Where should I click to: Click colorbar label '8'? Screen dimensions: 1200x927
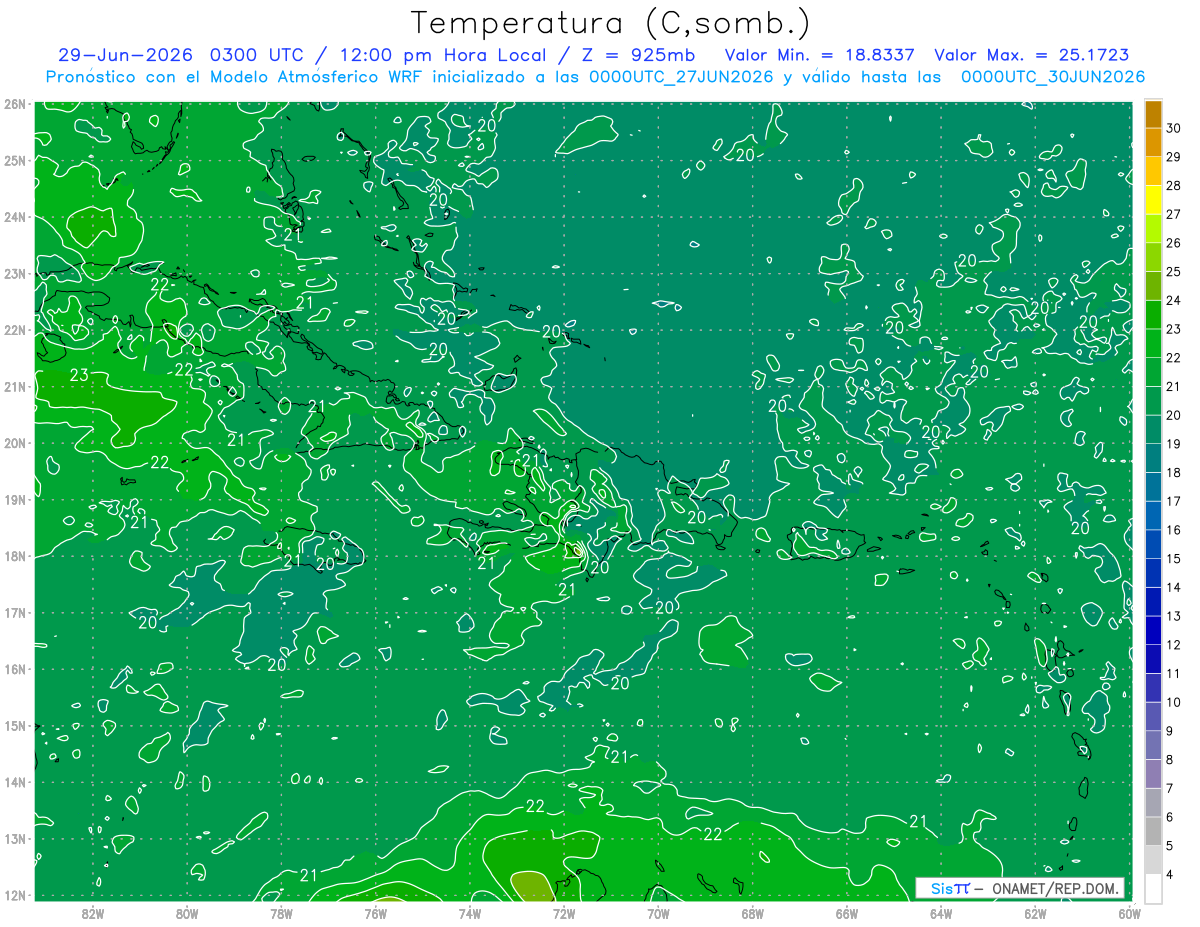pos(1171,759)
